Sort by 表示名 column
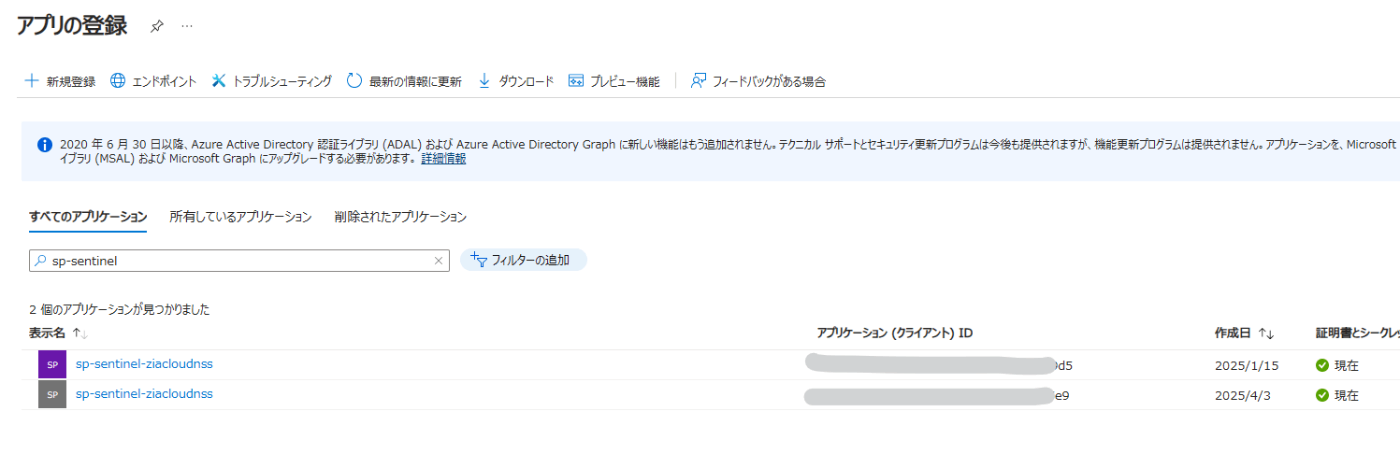 58,333
